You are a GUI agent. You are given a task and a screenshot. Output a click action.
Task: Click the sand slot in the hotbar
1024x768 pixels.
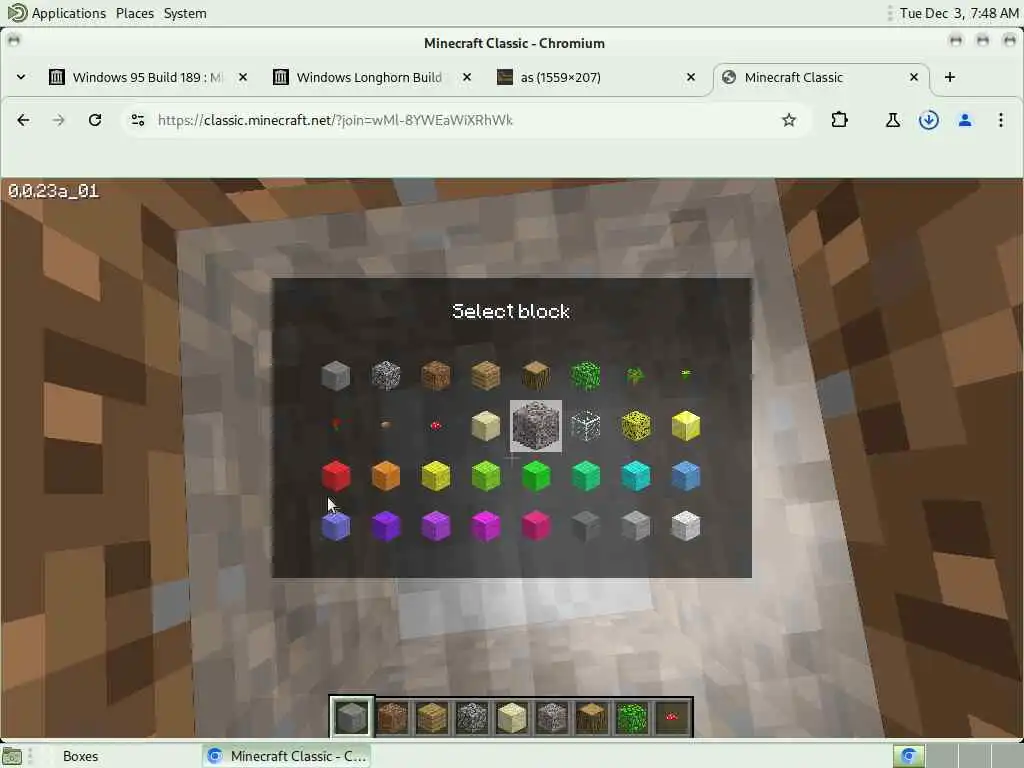coord(511,716)
